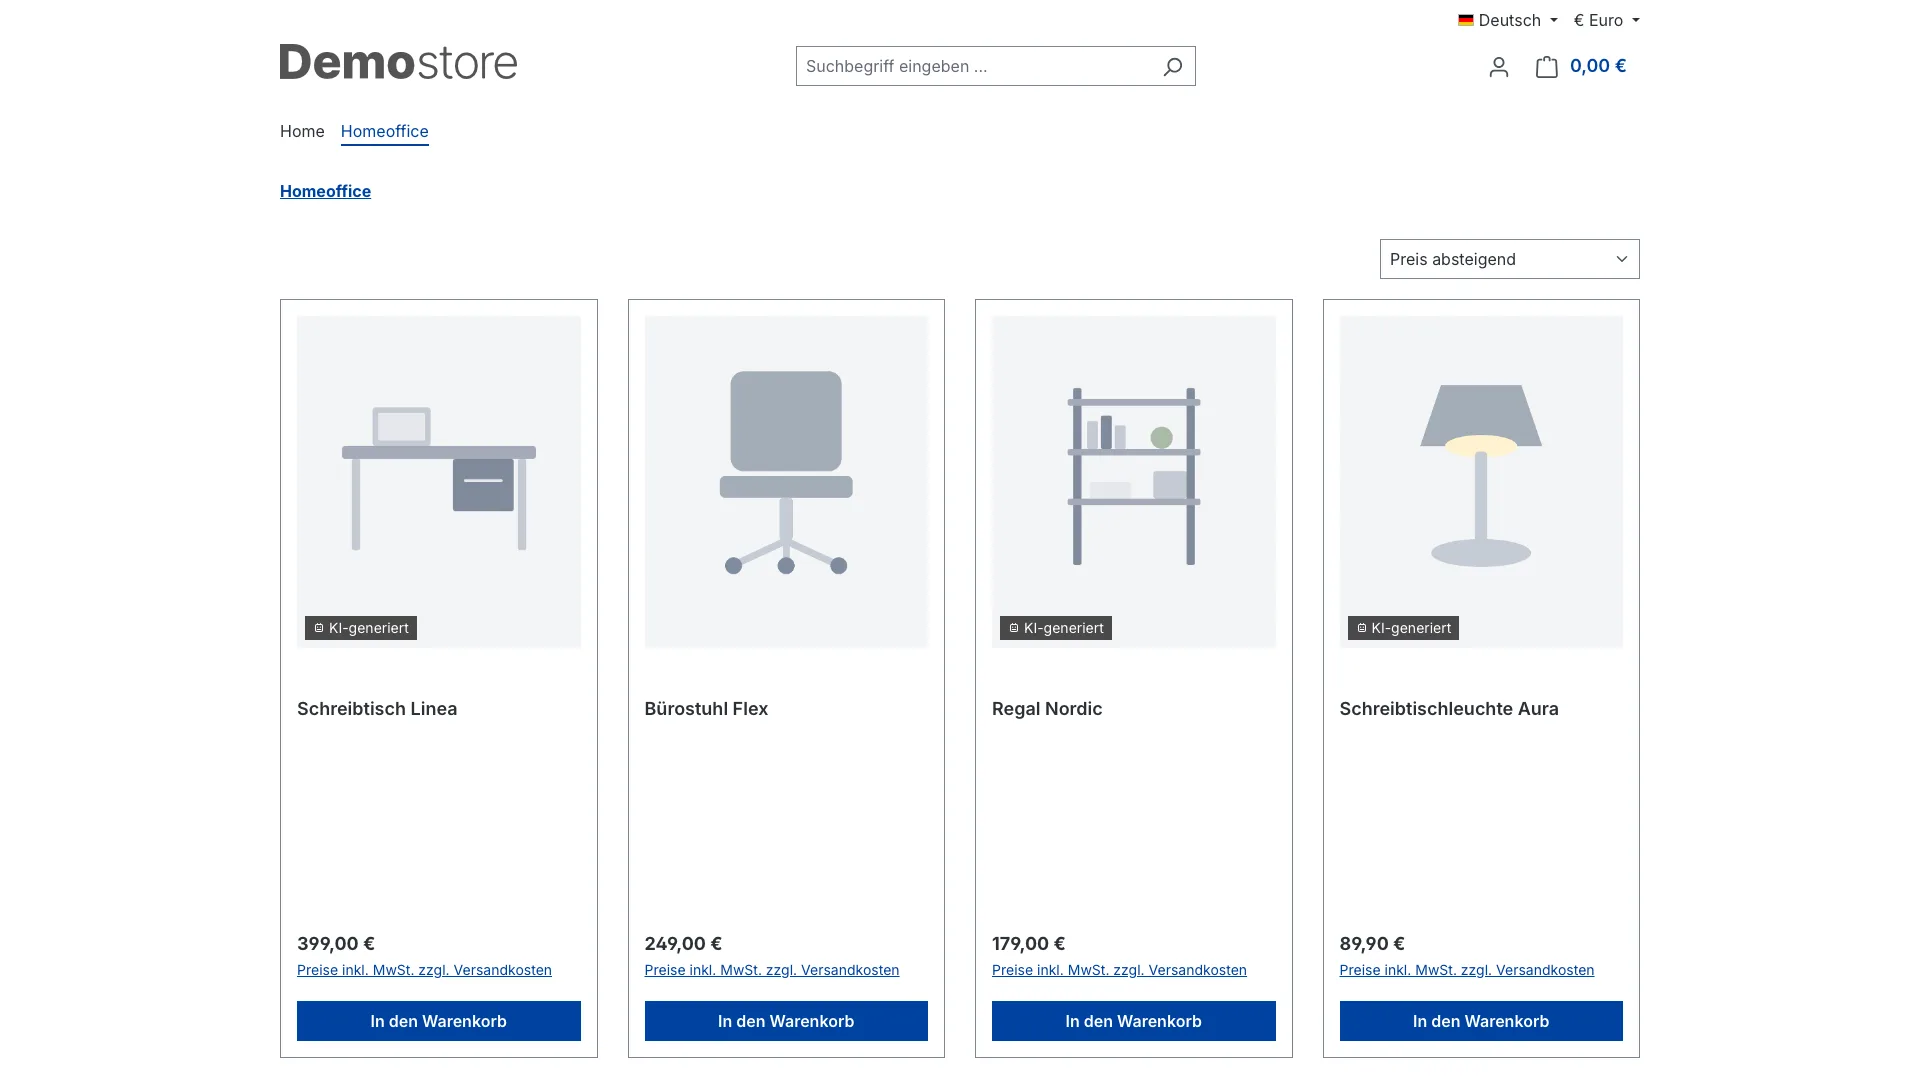Open the Regal Nordic shelf image
Screen dimensions: 1920x1080
coord(1134,482)
